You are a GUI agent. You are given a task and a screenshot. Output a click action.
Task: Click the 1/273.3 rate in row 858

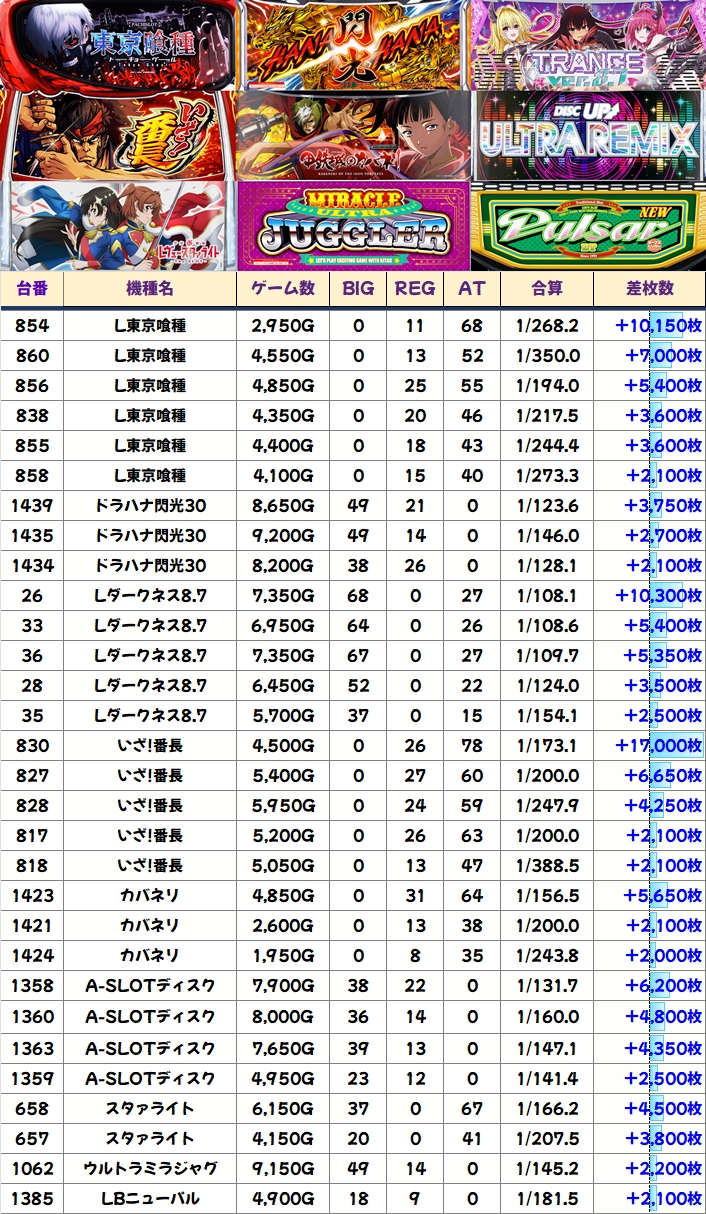pyautogui.click(x=547, y=475)
